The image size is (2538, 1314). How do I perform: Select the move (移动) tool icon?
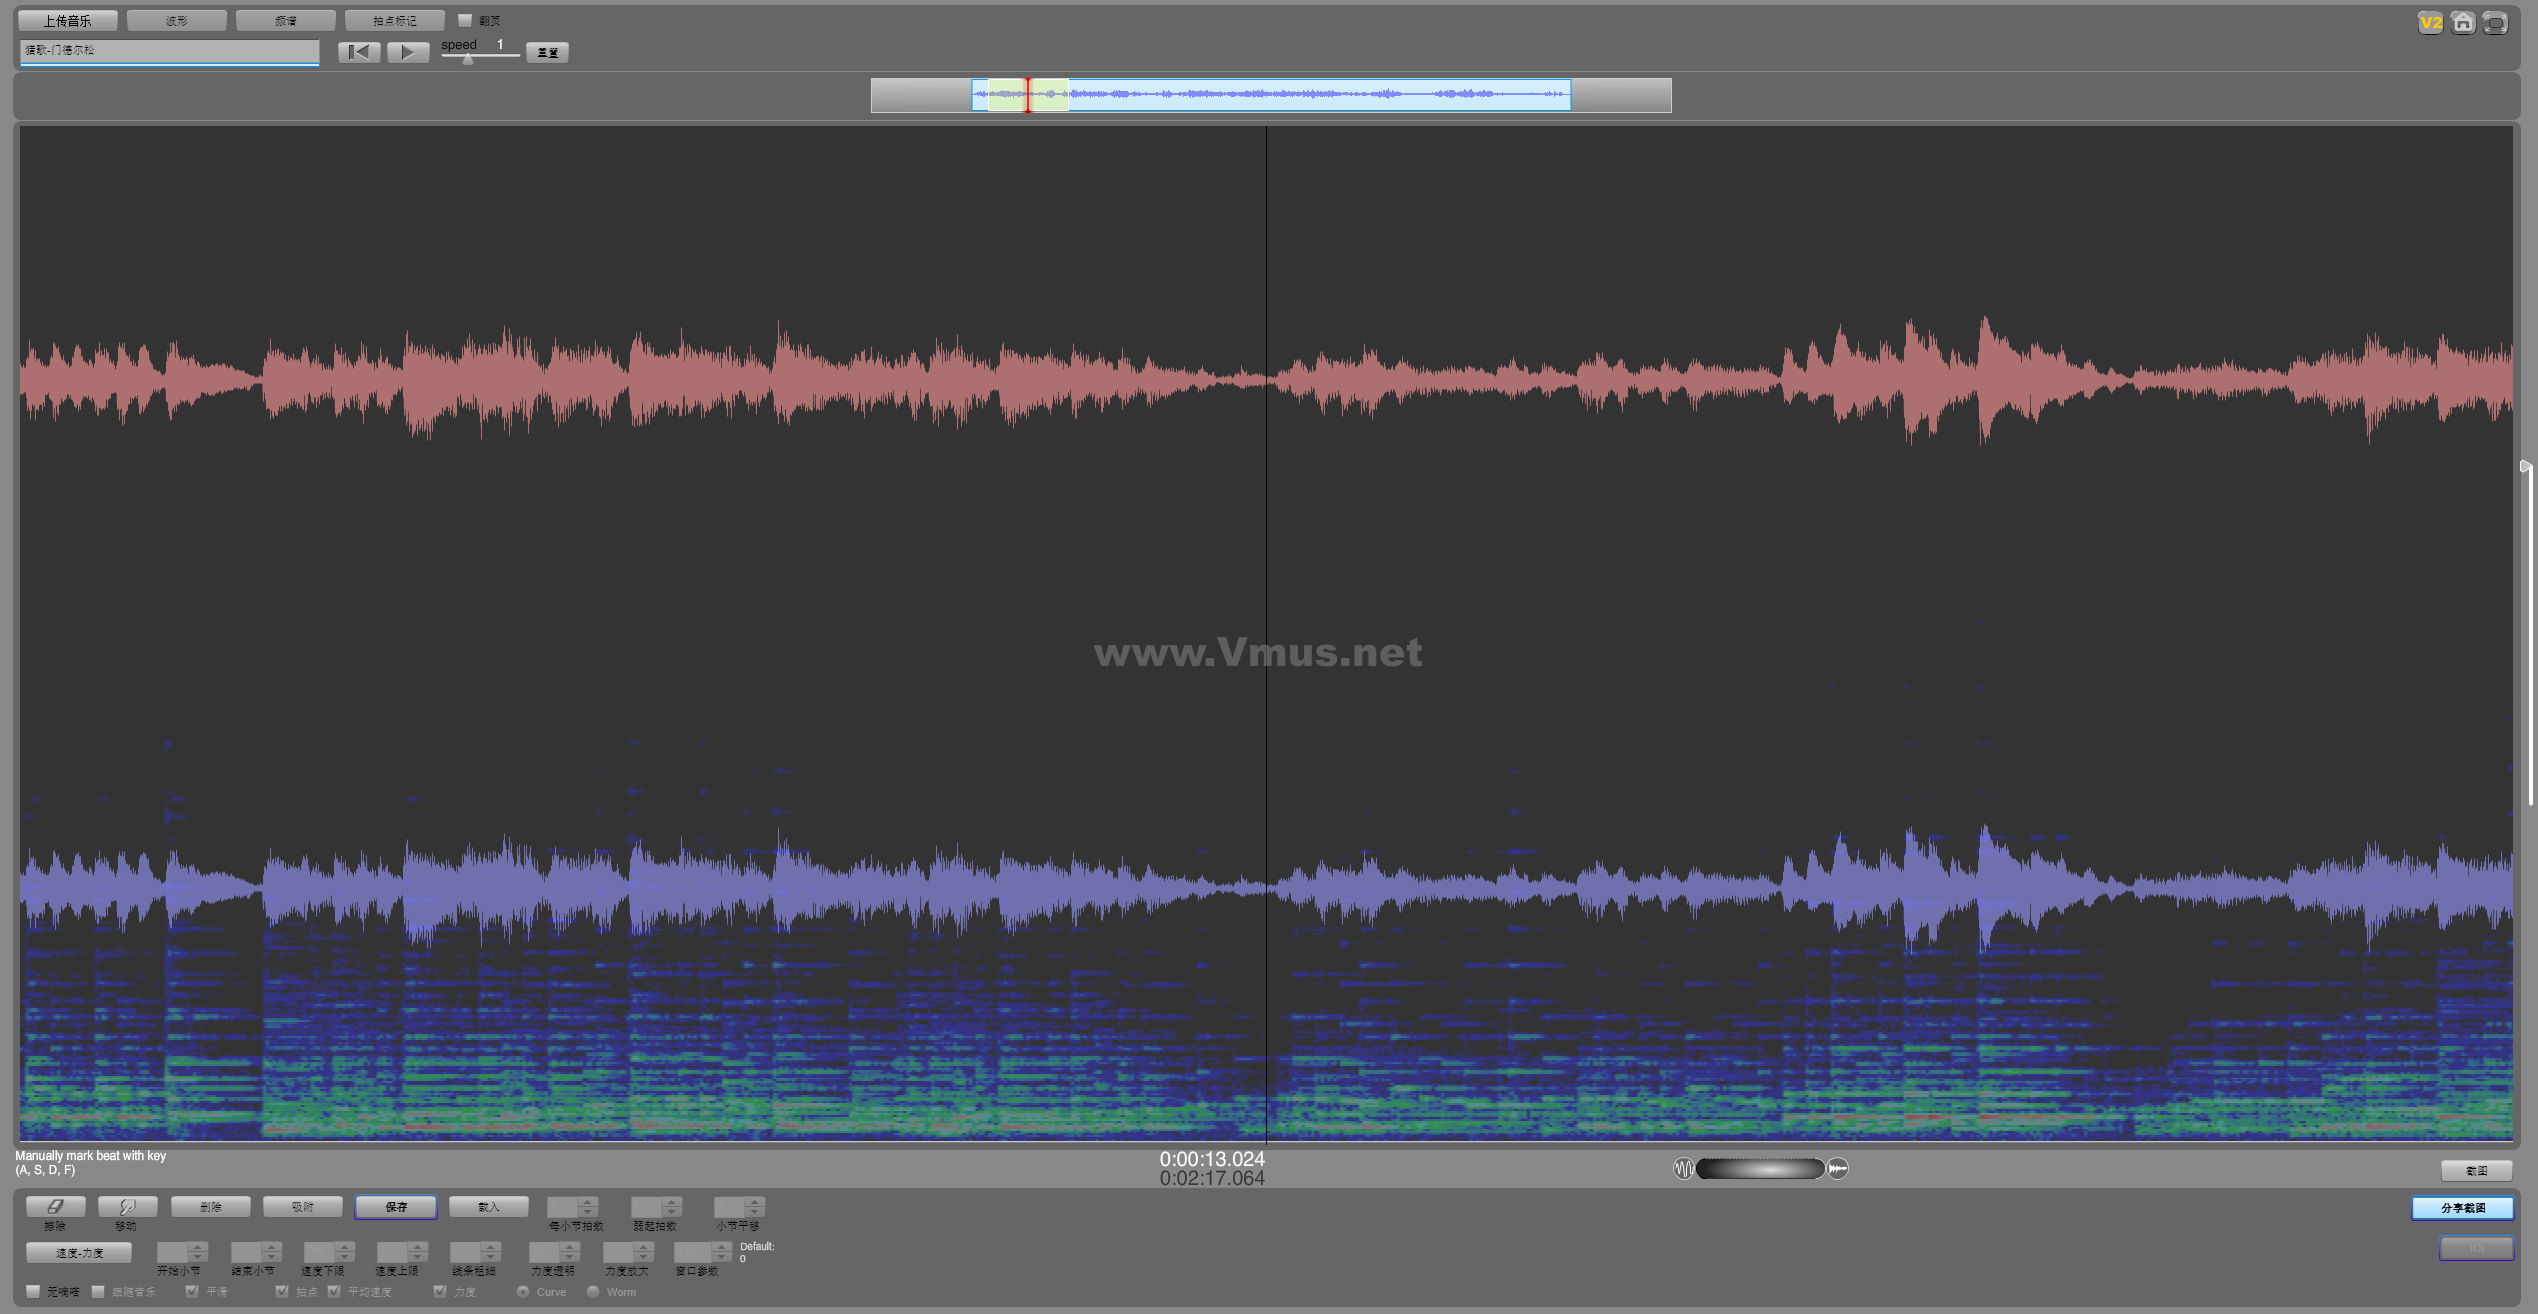pyautogui.click(x=127, y=1206)
